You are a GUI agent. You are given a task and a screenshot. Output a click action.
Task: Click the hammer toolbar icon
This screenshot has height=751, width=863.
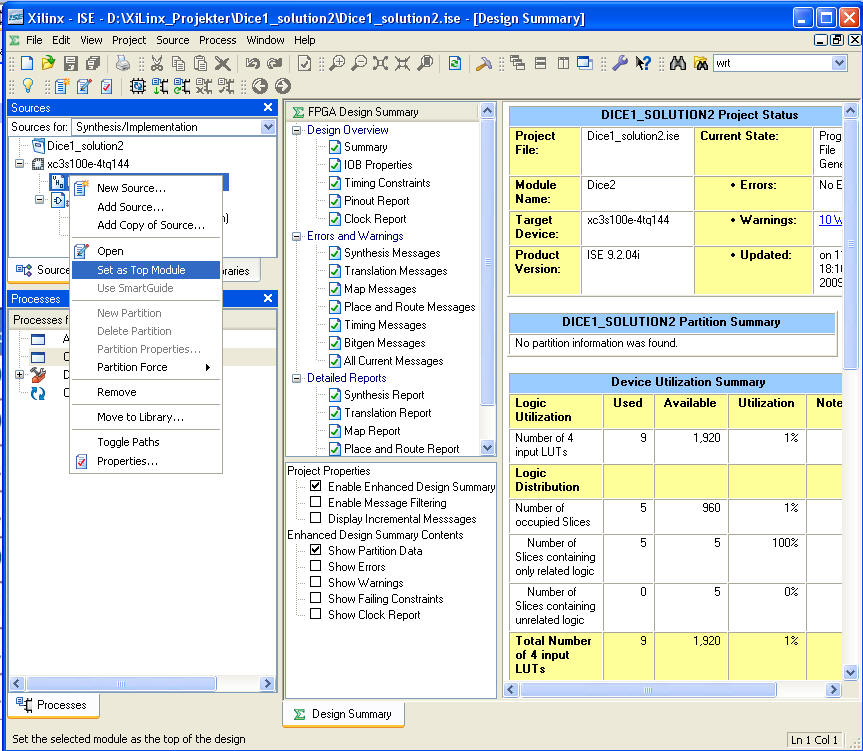pos(483,63)
